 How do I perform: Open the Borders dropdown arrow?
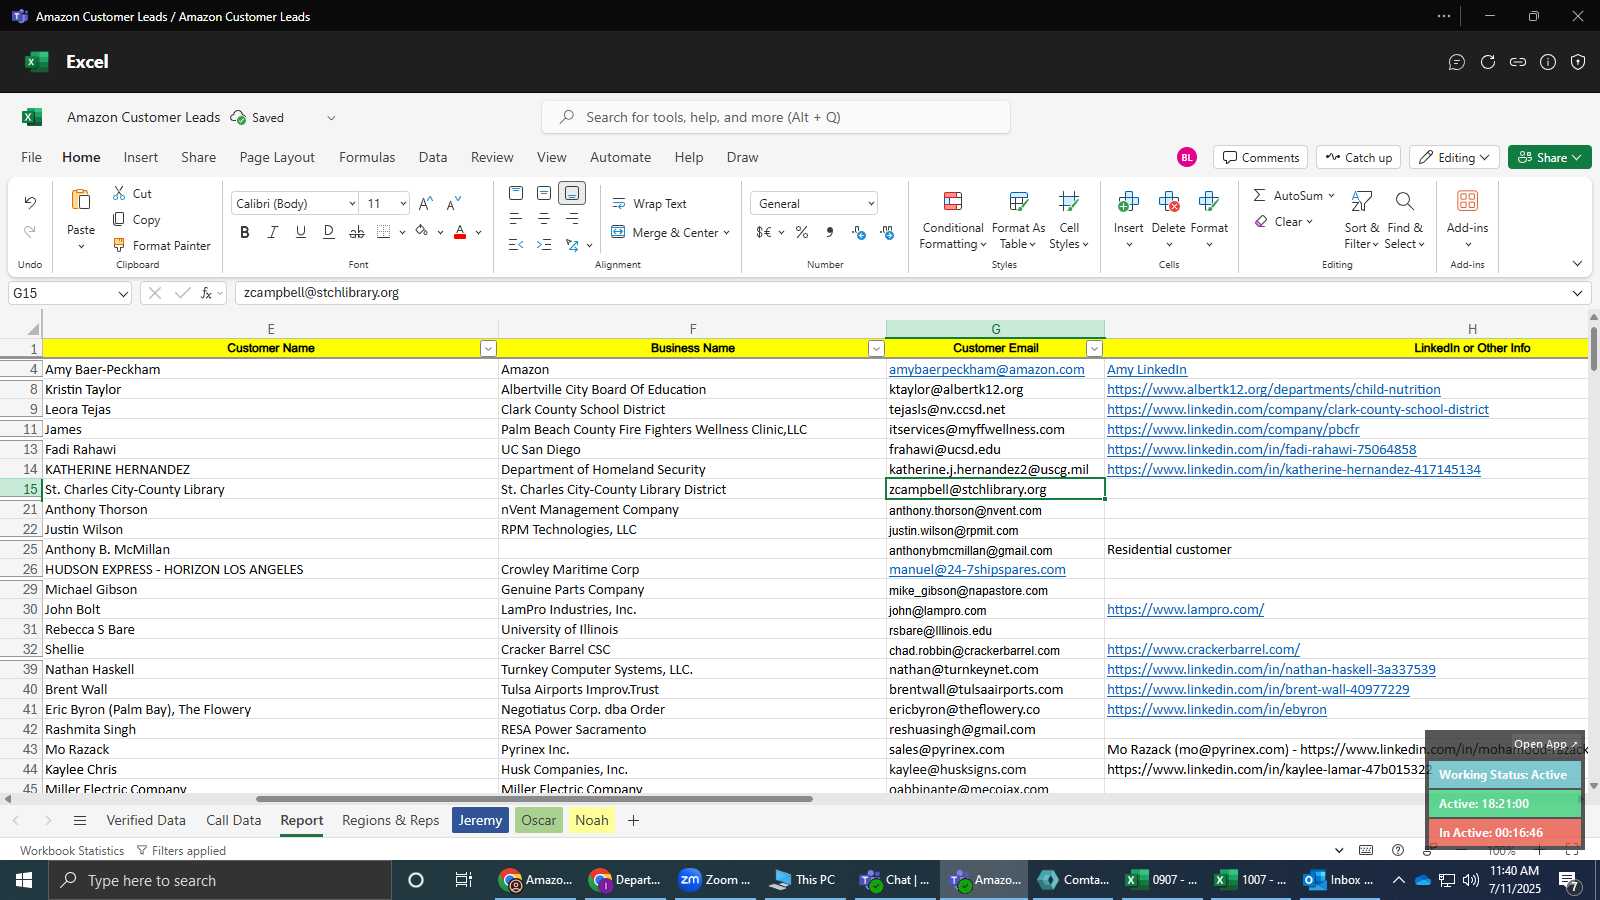[402, 232]
